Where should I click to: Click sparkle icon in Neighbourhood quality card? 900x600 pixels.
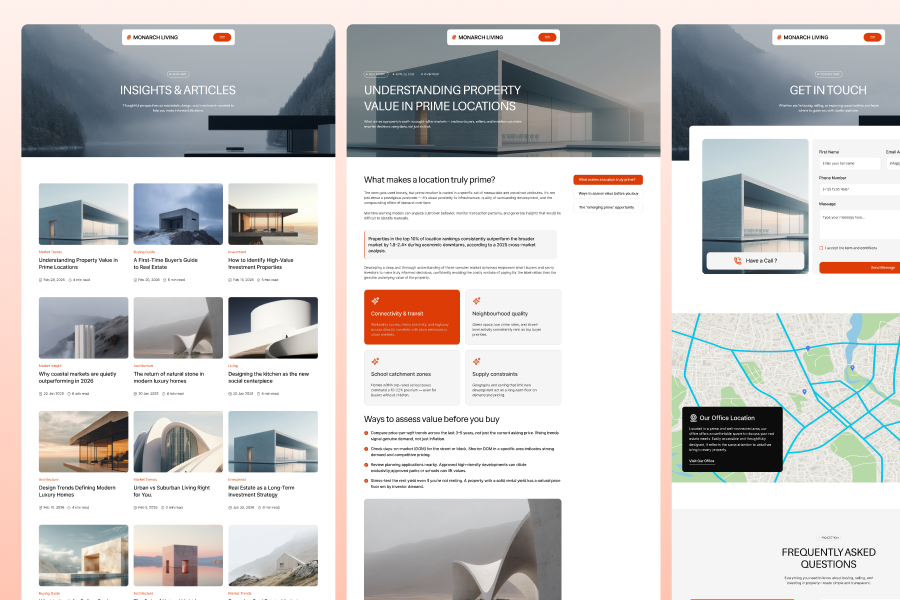476,301
